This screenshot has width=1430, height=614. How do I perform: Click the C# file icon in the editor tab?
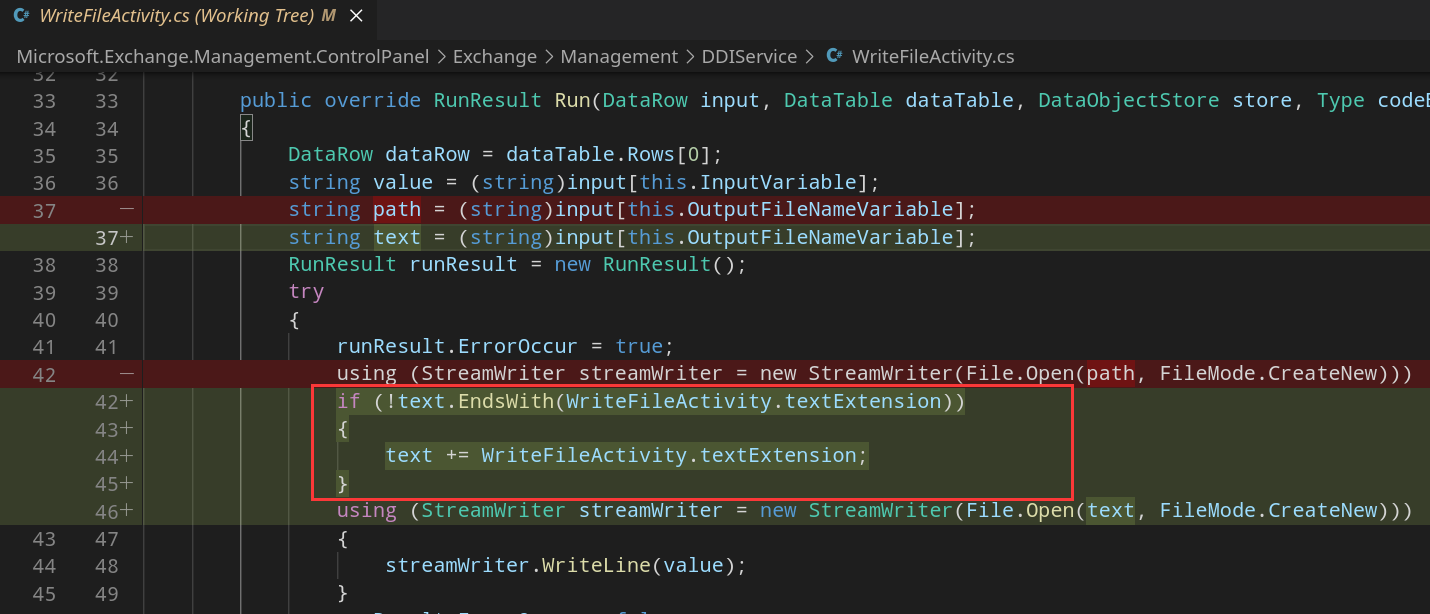click(x=21, y=16)
